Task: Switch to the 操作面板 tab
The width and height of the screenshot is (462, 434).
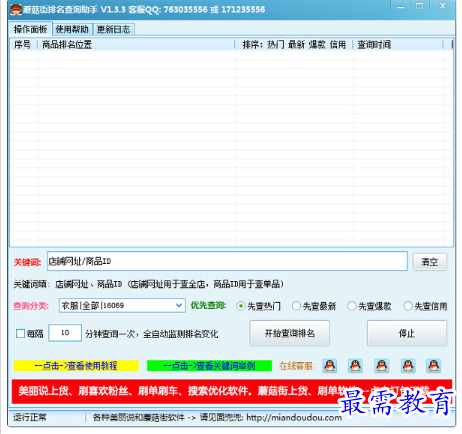Action: pos(30,29)
